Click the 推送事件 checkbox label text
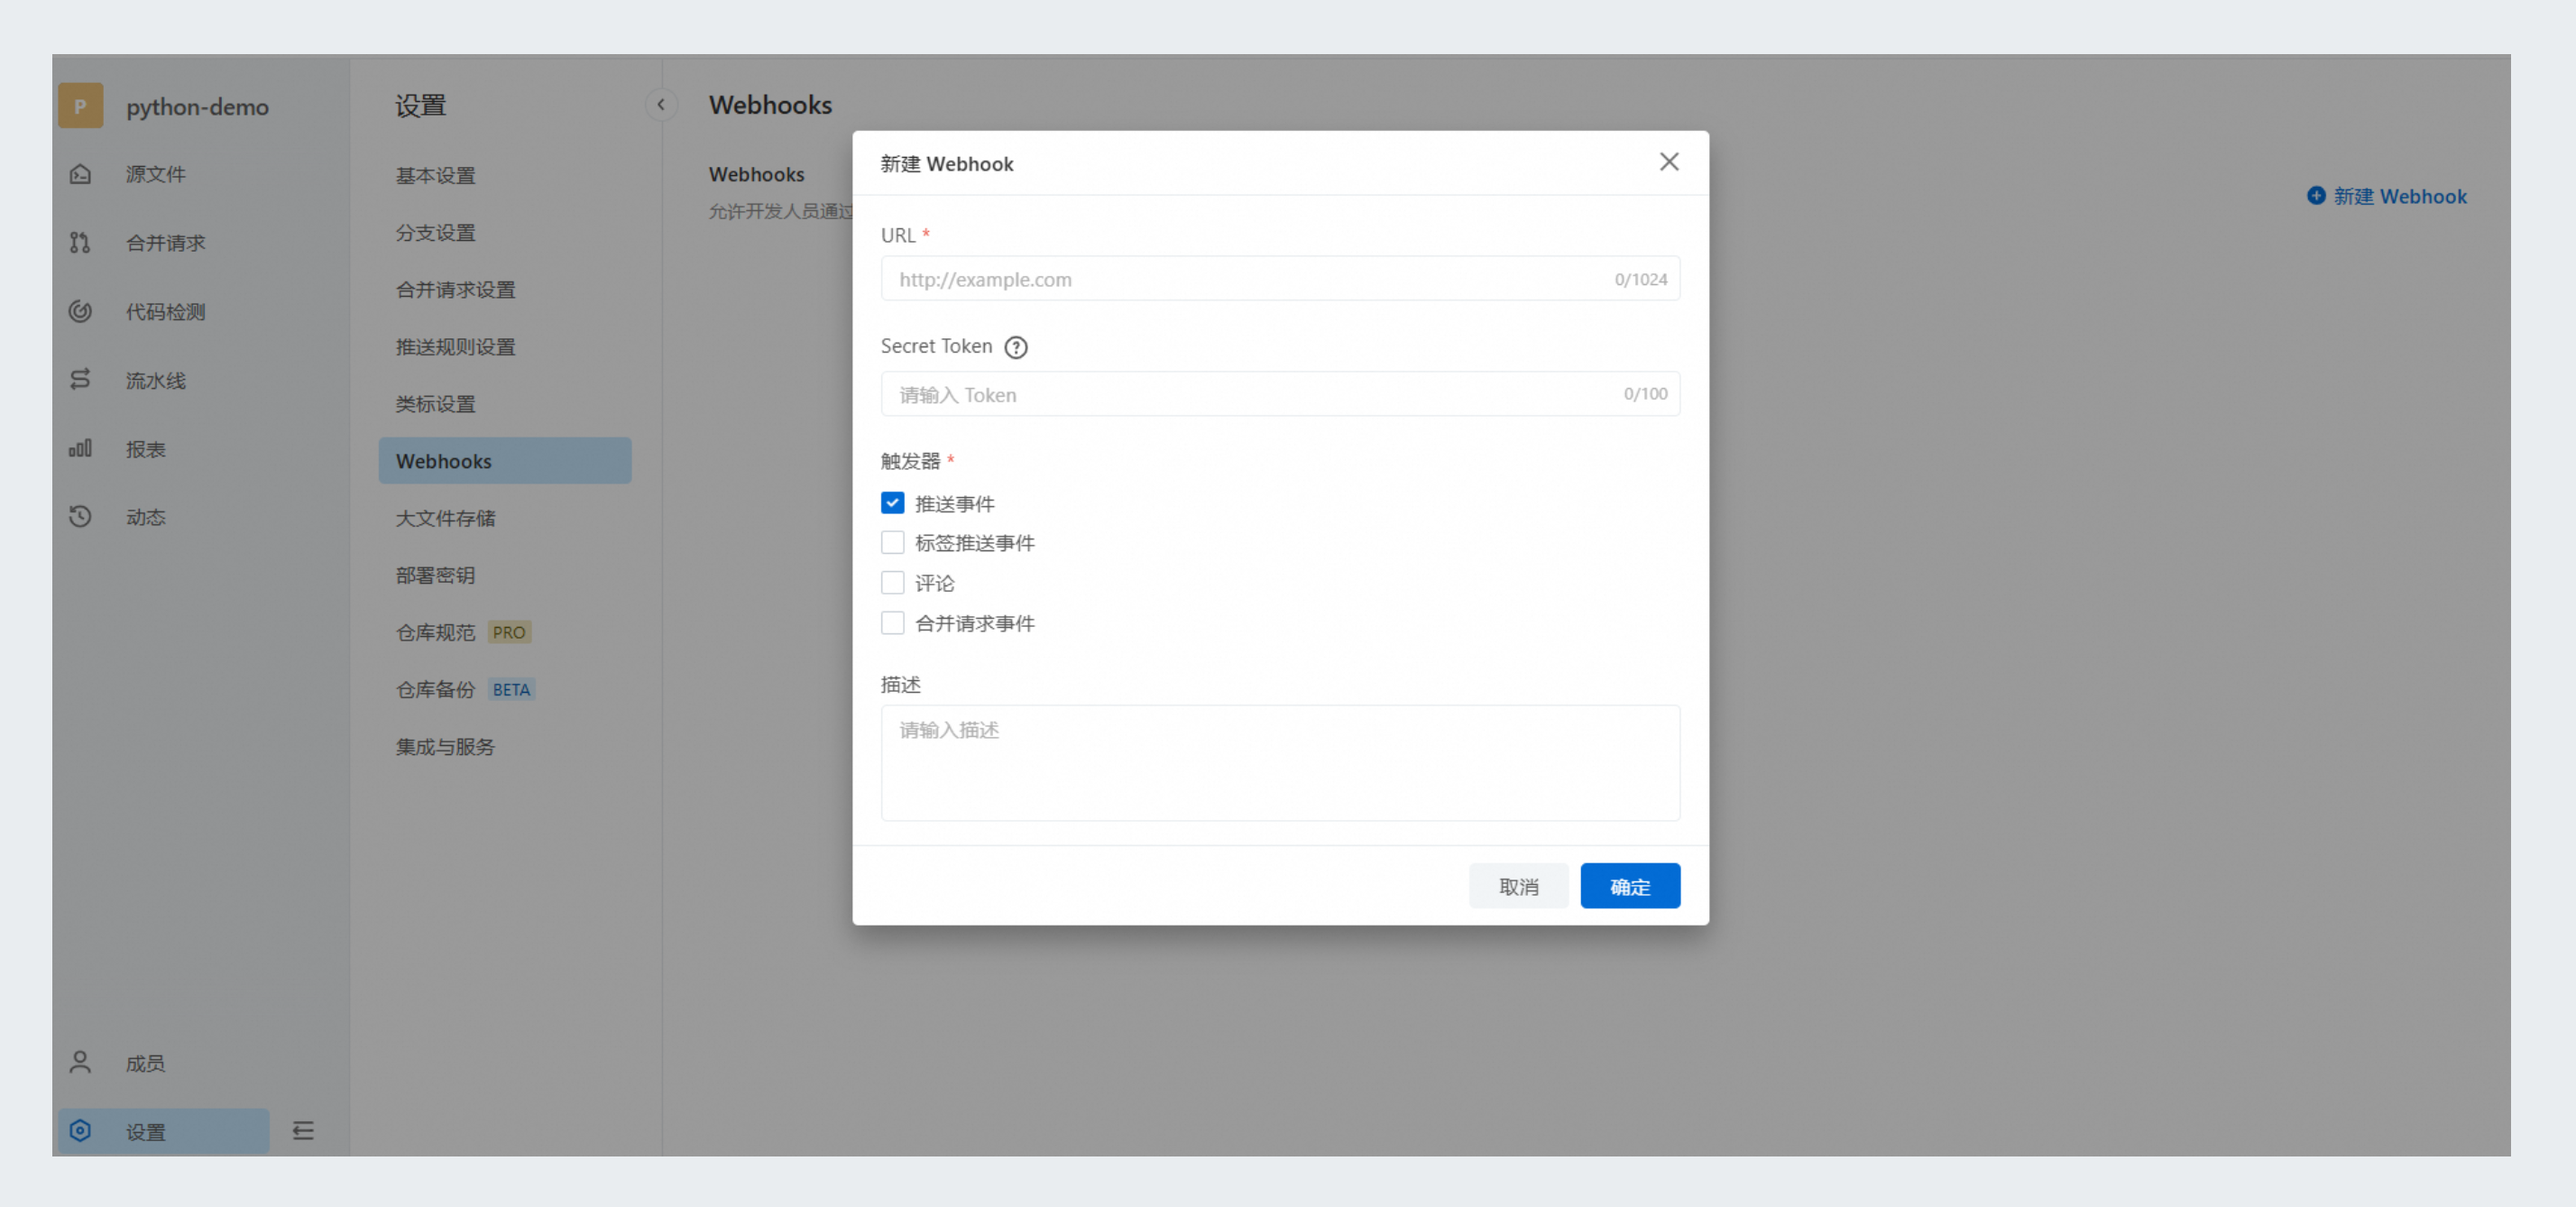 pos(954,504)
